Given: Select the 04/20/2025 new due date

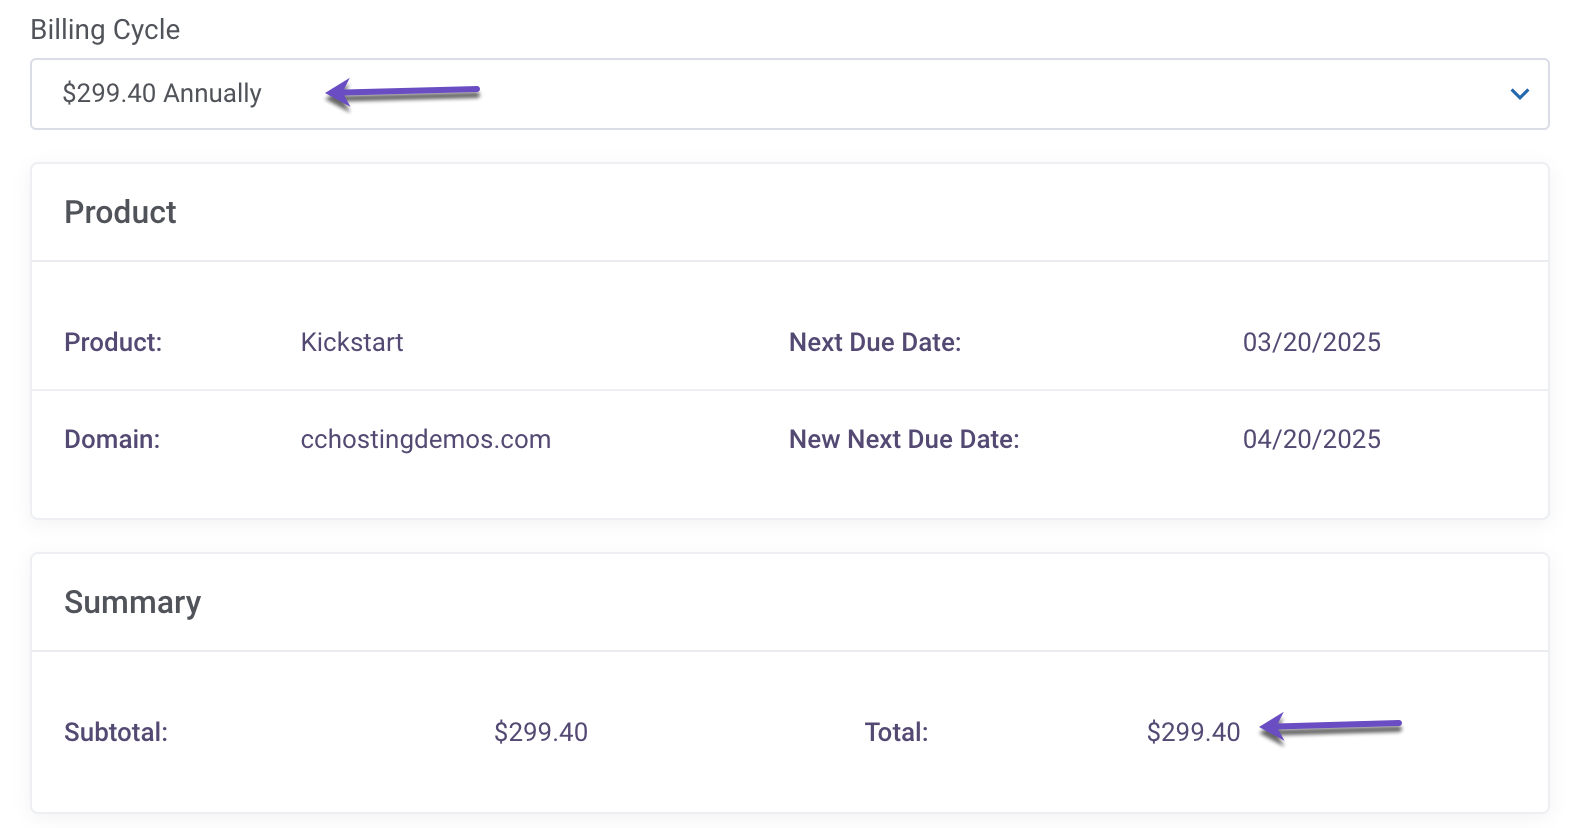Looking at the screenshot, I should pos(1311,439).
